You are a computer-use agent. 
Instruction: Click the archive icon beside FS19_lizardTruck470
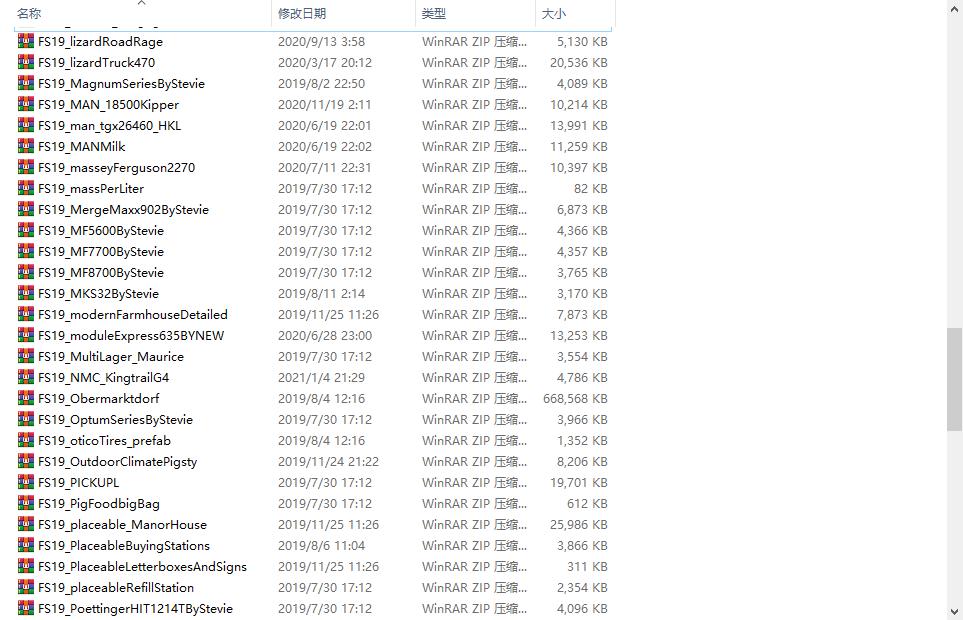pyautogui.click(x=26, y=62)
